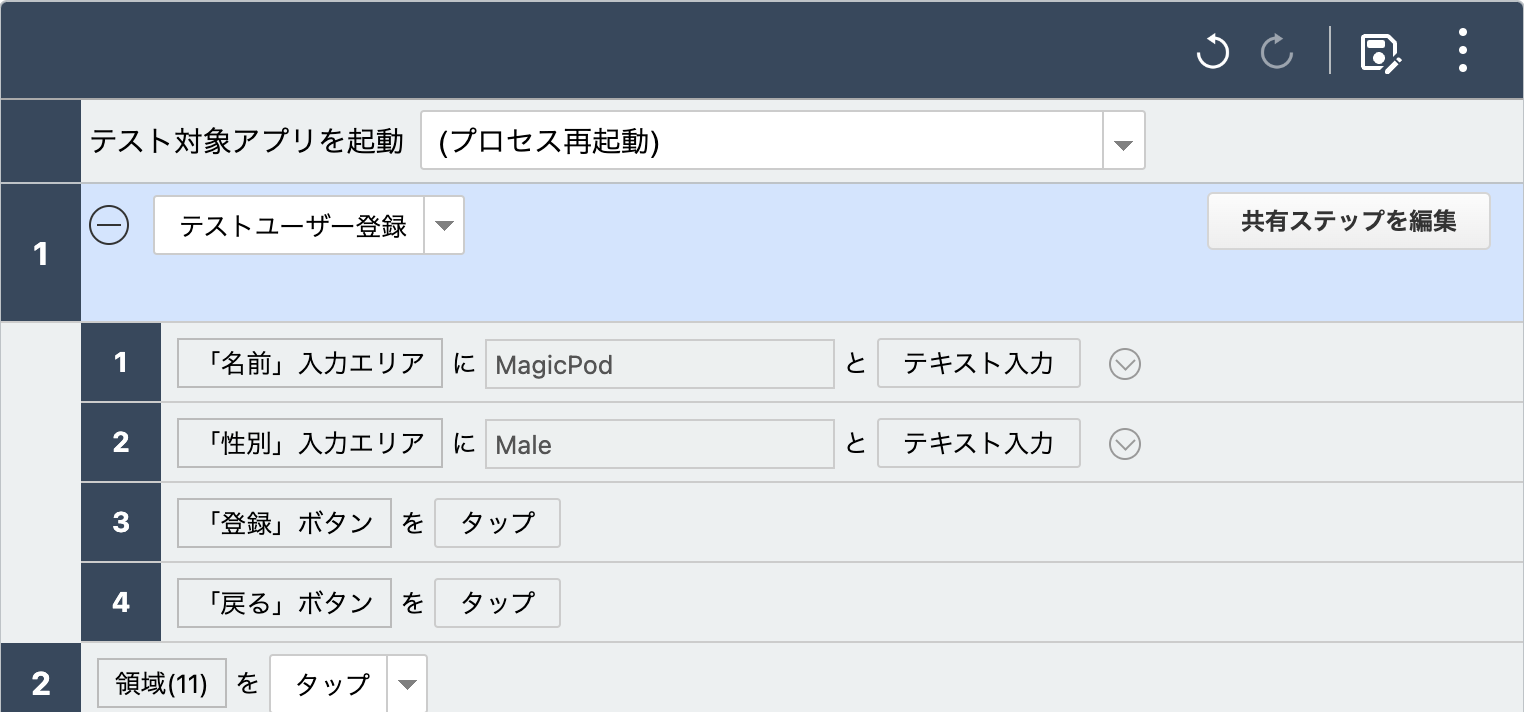The width and height of the screenshot is (1524, 712).
Task: Select sub-step number 1 for 名前 row
Action: click(121, 363)
